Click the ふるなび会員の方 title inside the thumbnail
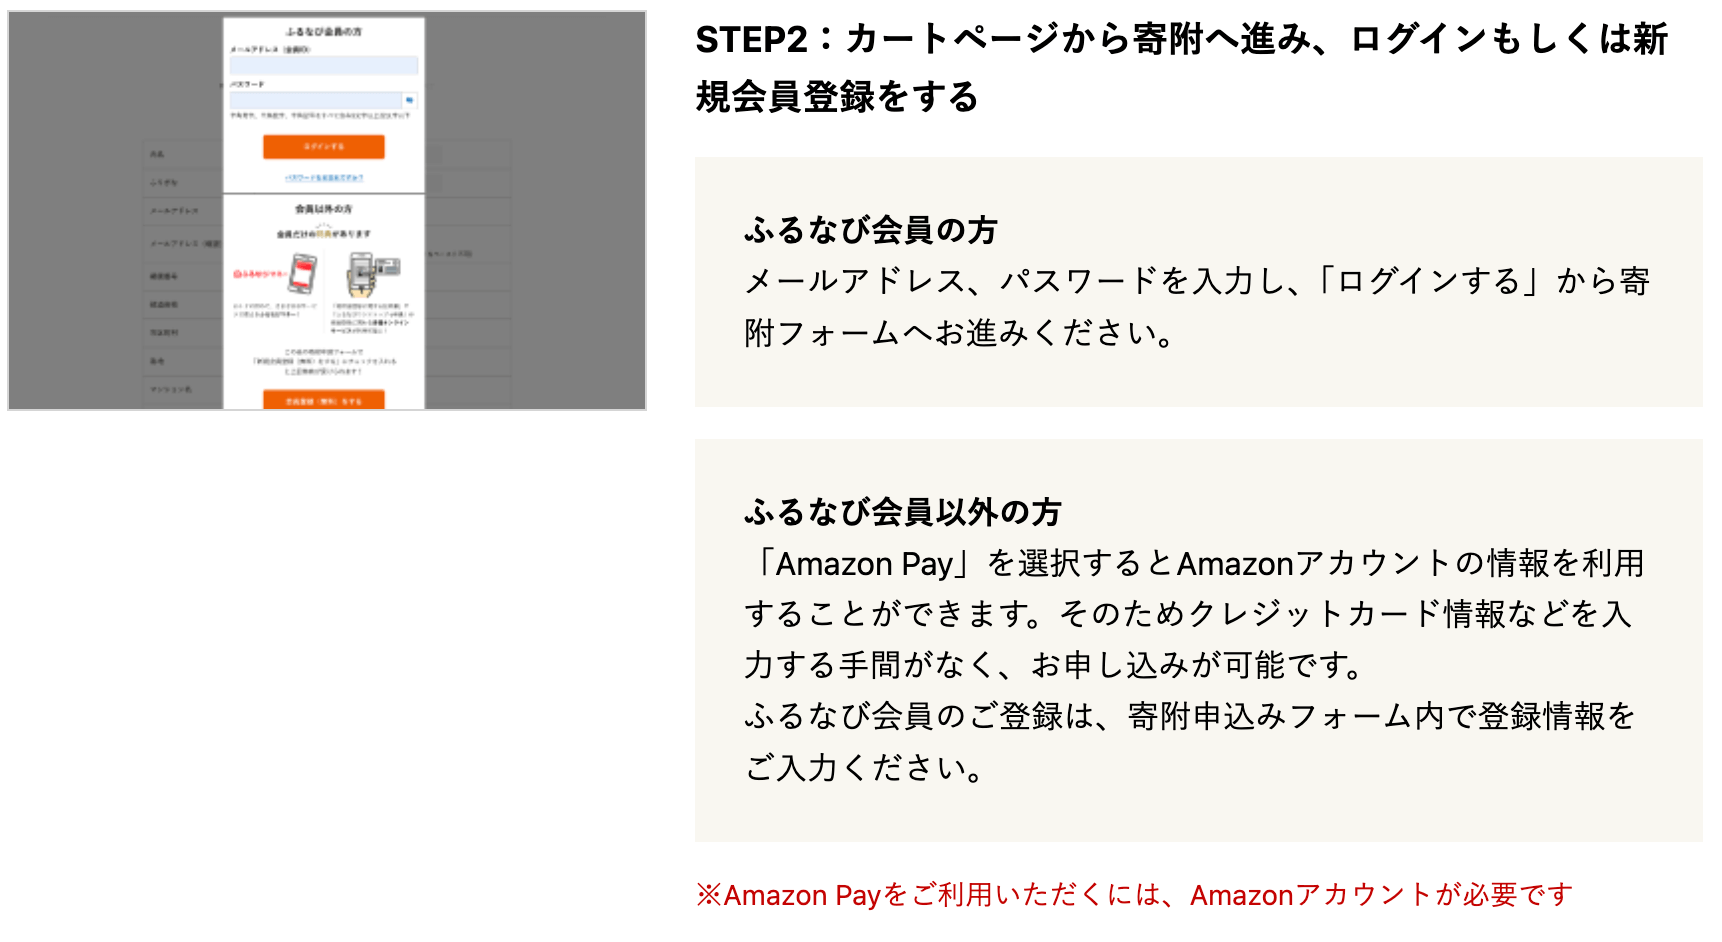1722x942 pixels. click(323, 32)
